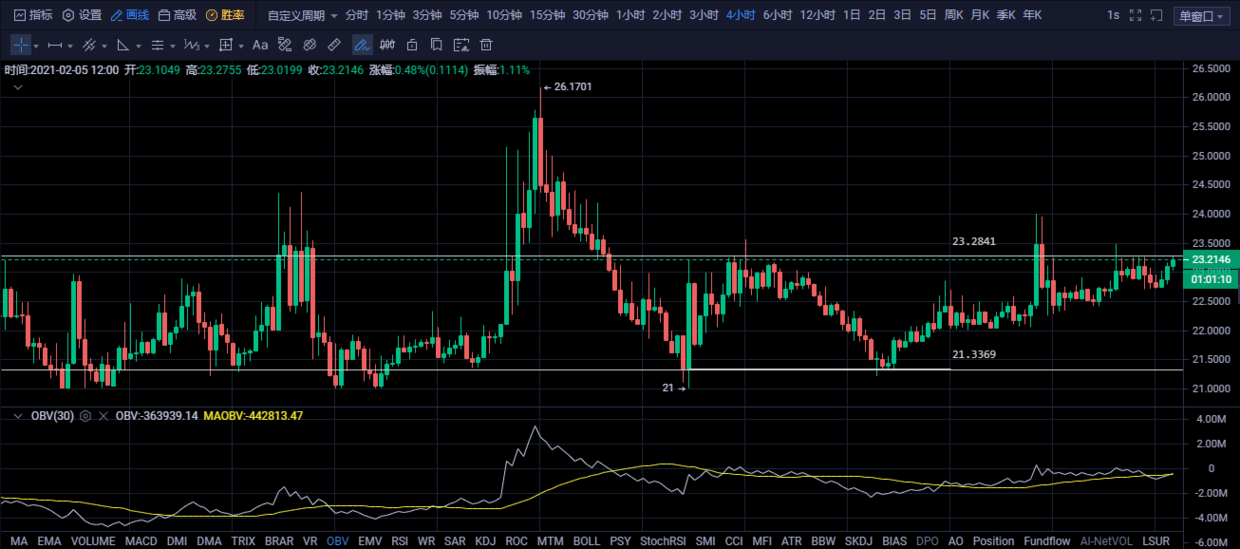Open OBV indicator settings gear
The width and height of the screenshot is (1240, 549).
(x=86, y=416)
